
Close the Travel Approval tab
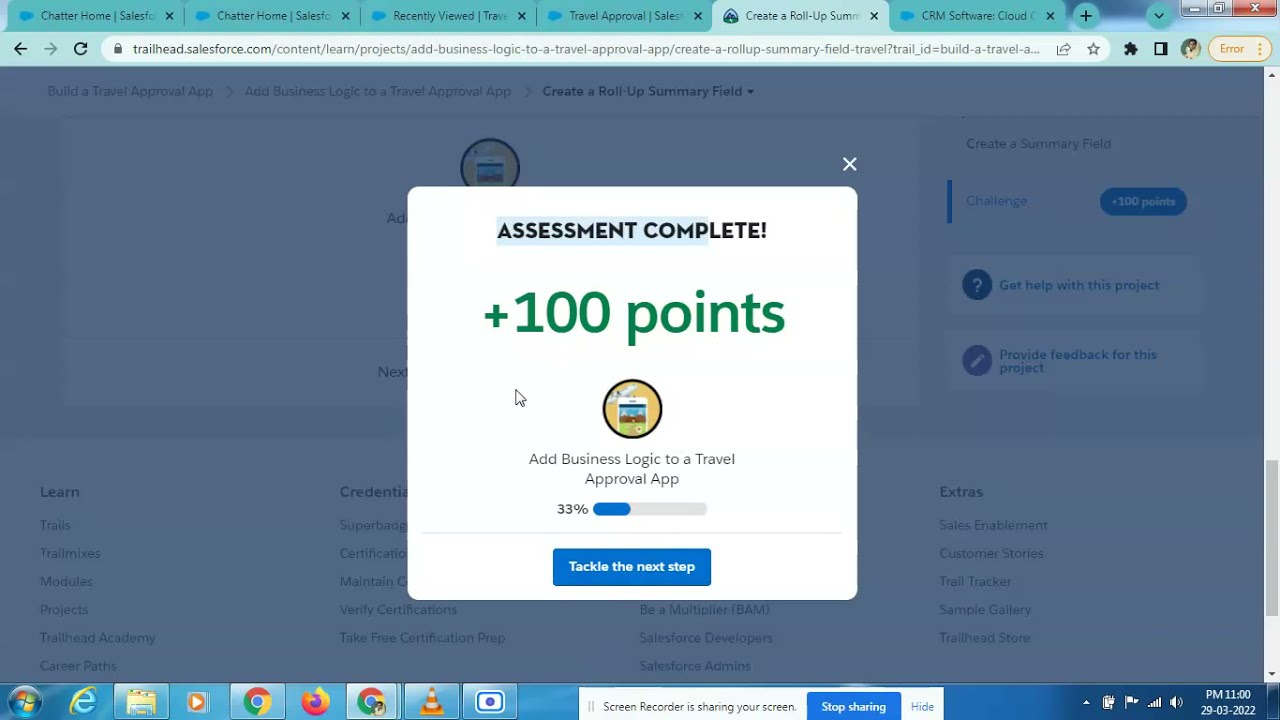[698, 16]
